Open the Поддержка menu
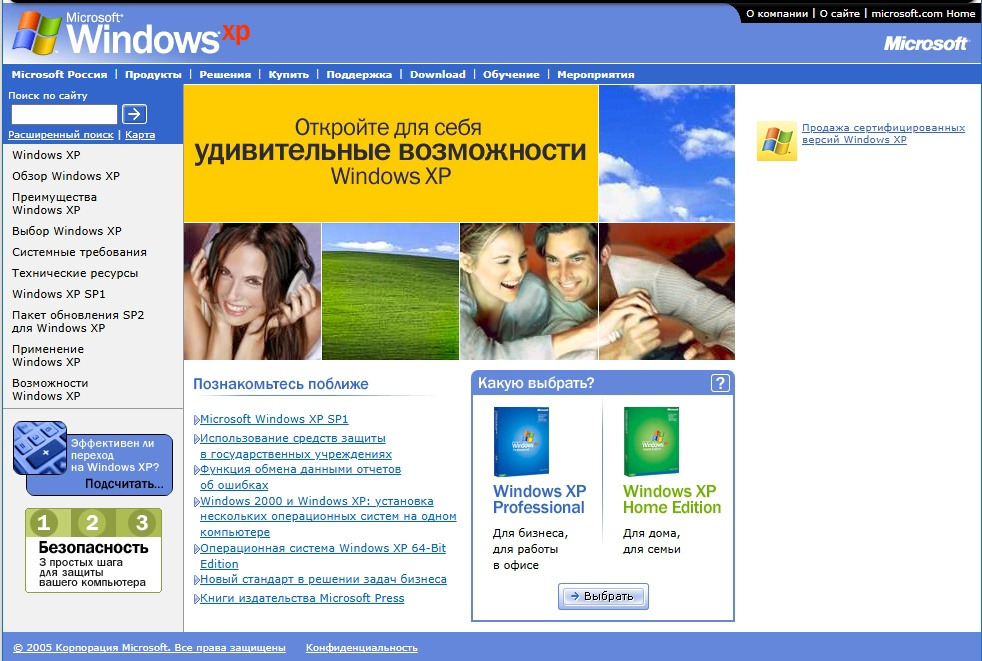 (359, 74)
